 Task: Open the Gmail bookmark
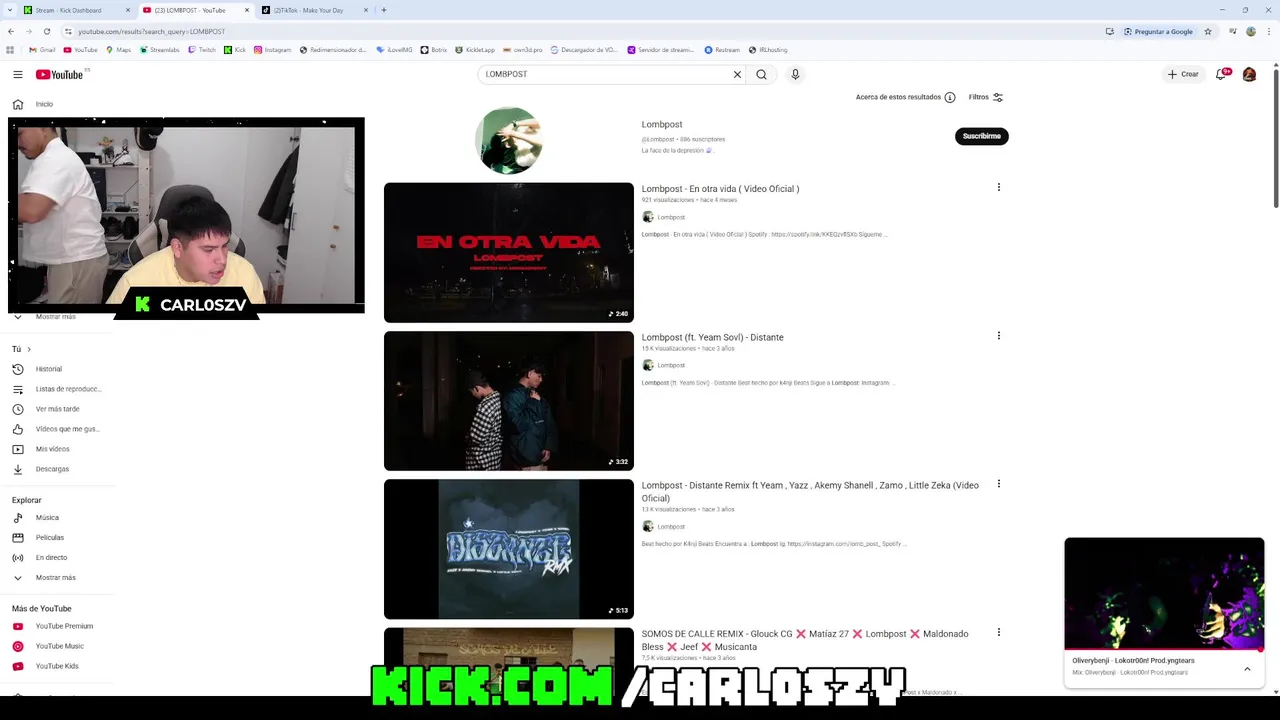tap(42, 49)
